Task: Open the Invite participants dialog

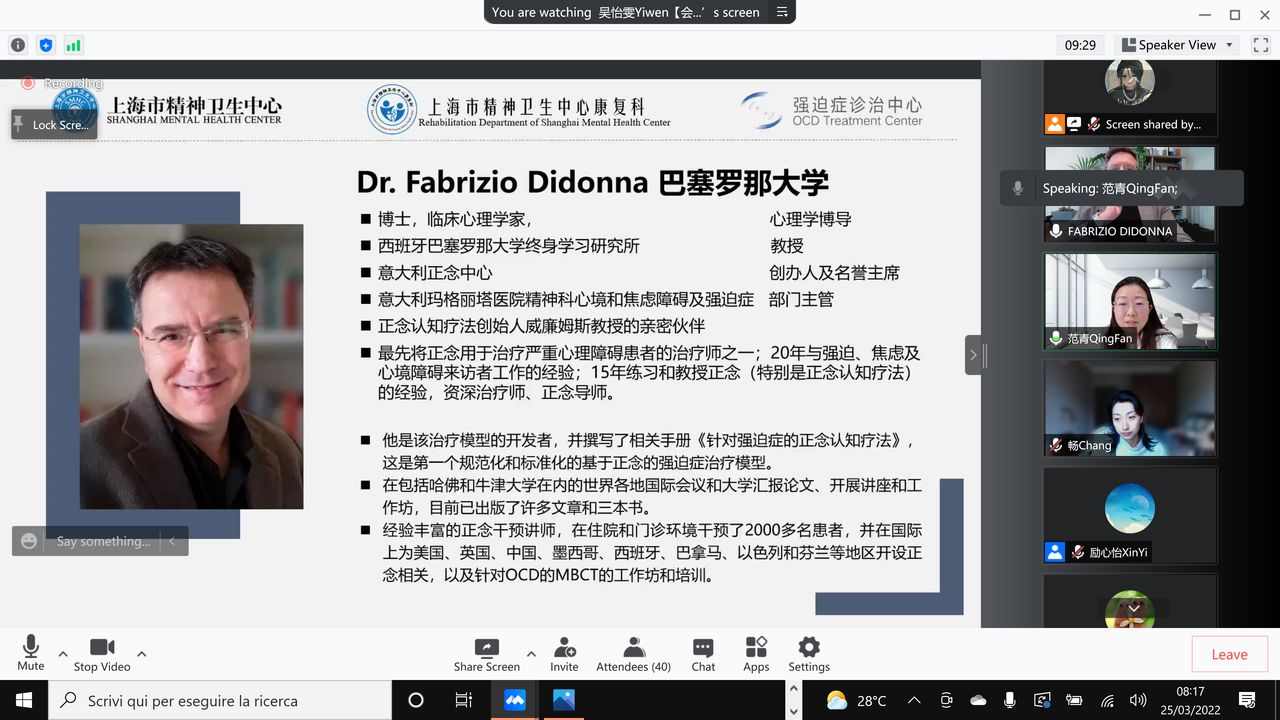Action: point(564,654)
